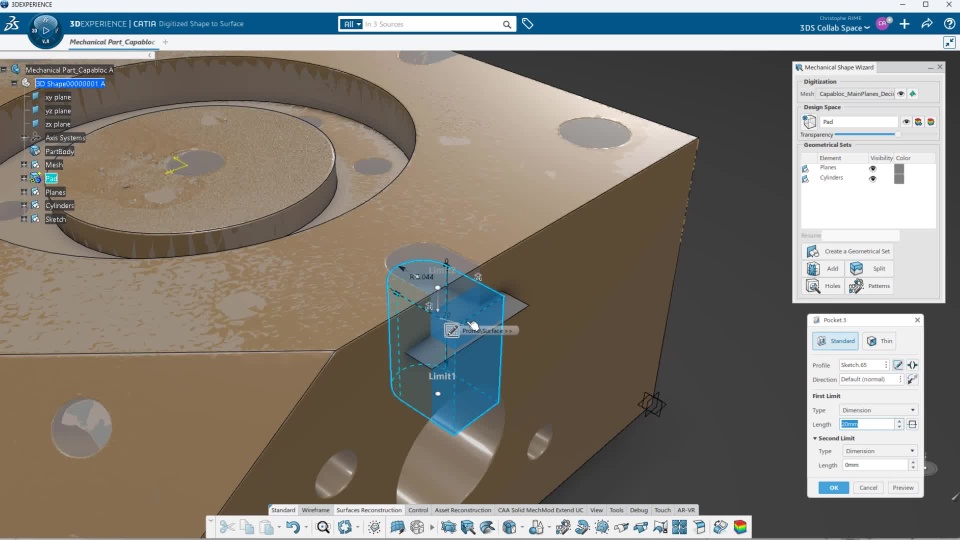Open the Tools tab
The width and height of the screenshot is (960, 540).
[617, 510]
